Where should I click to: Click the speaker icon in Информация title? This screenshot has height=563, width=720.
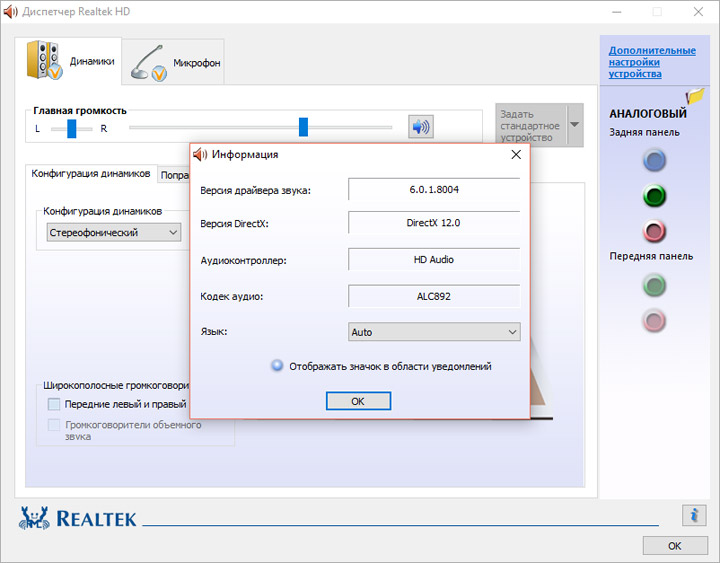click(x=200, y=155)
